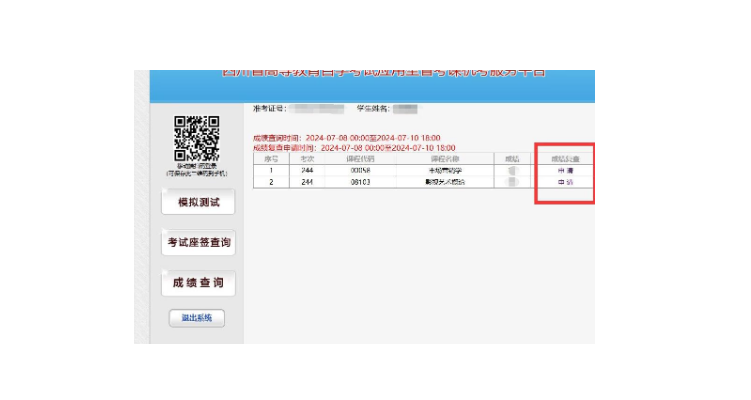The width and height of the screenshot is (751, 400).
Task: Click the 课程代码 column header
Action: pyautogui.click(x=361, y=159)
